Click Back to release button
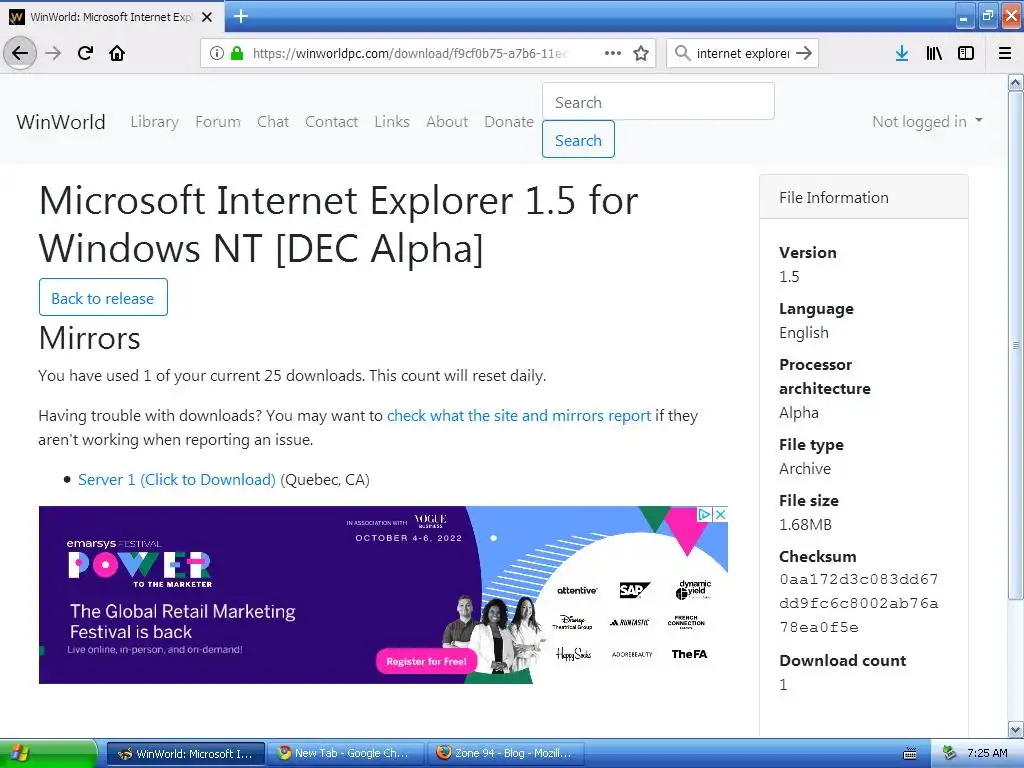The image size is (1024, 768). [x=103, y=298]
